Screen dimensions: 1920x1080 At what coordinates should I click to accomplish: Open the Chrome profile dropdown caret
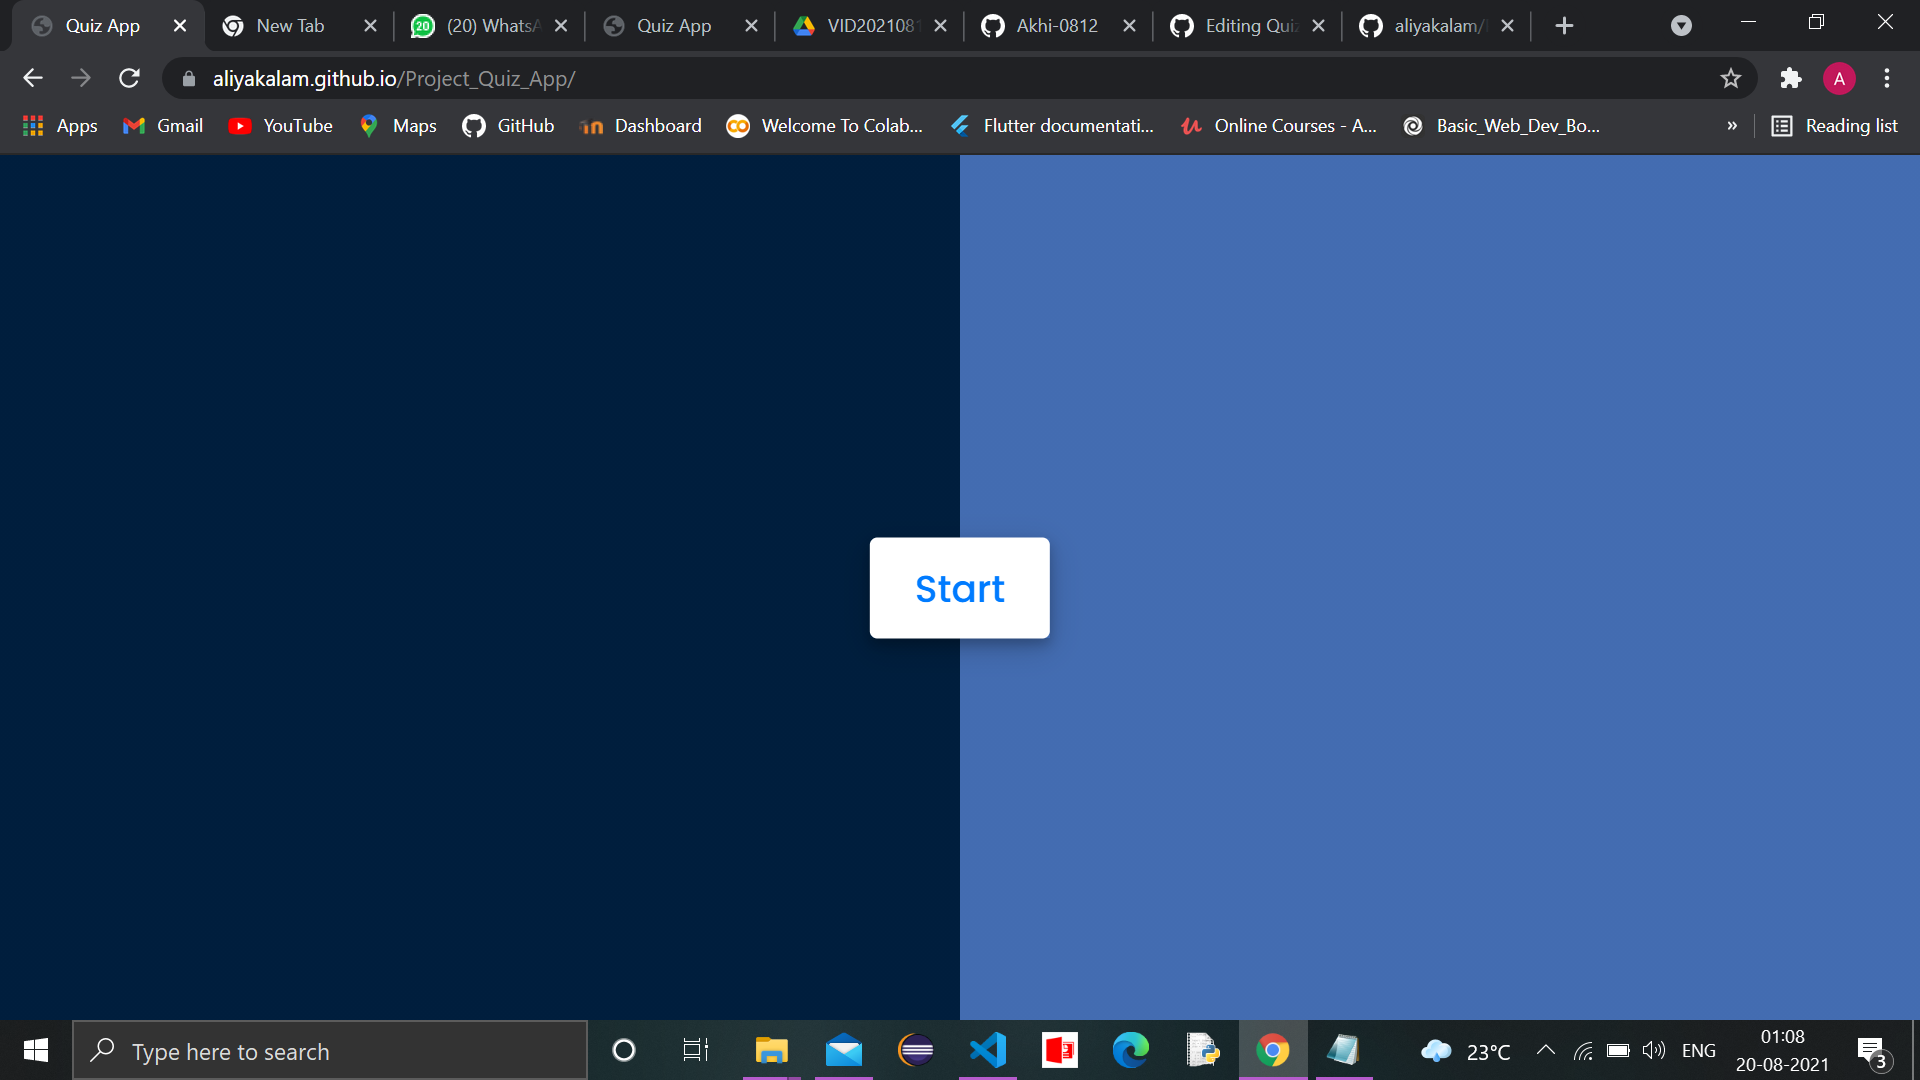point(1680,25)
